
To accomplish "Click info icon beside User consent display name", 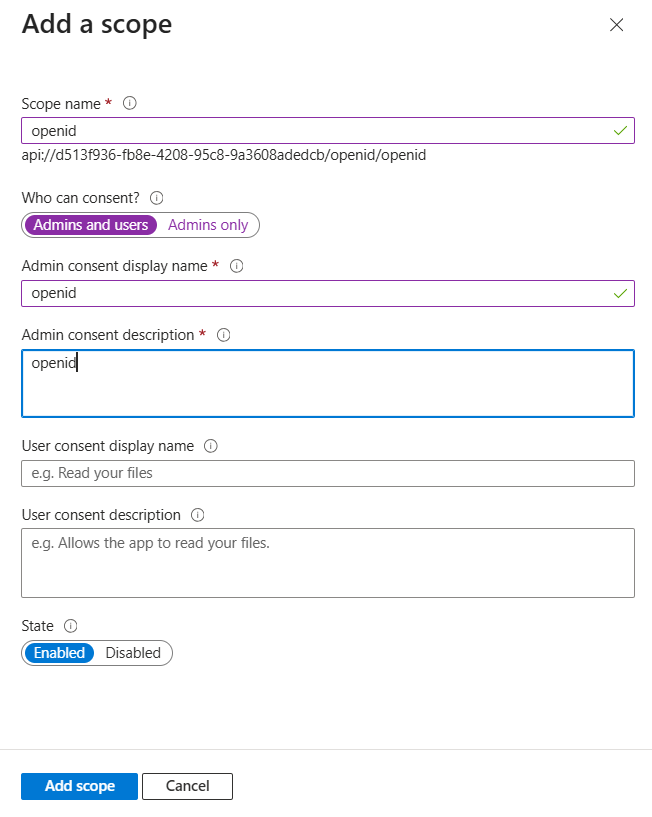I will (x=211, y=446).
